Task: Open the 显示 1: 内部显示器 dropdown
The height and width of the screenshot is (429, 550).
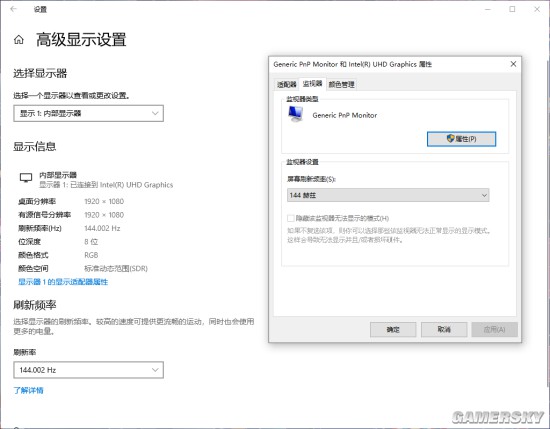Action: tap(88, 113)
